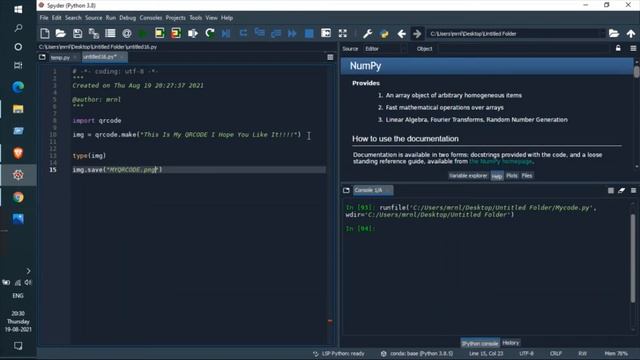Click the symbol finder @ icon
Image resolution: width=640 pixels, height=360 pixels.
127,33
